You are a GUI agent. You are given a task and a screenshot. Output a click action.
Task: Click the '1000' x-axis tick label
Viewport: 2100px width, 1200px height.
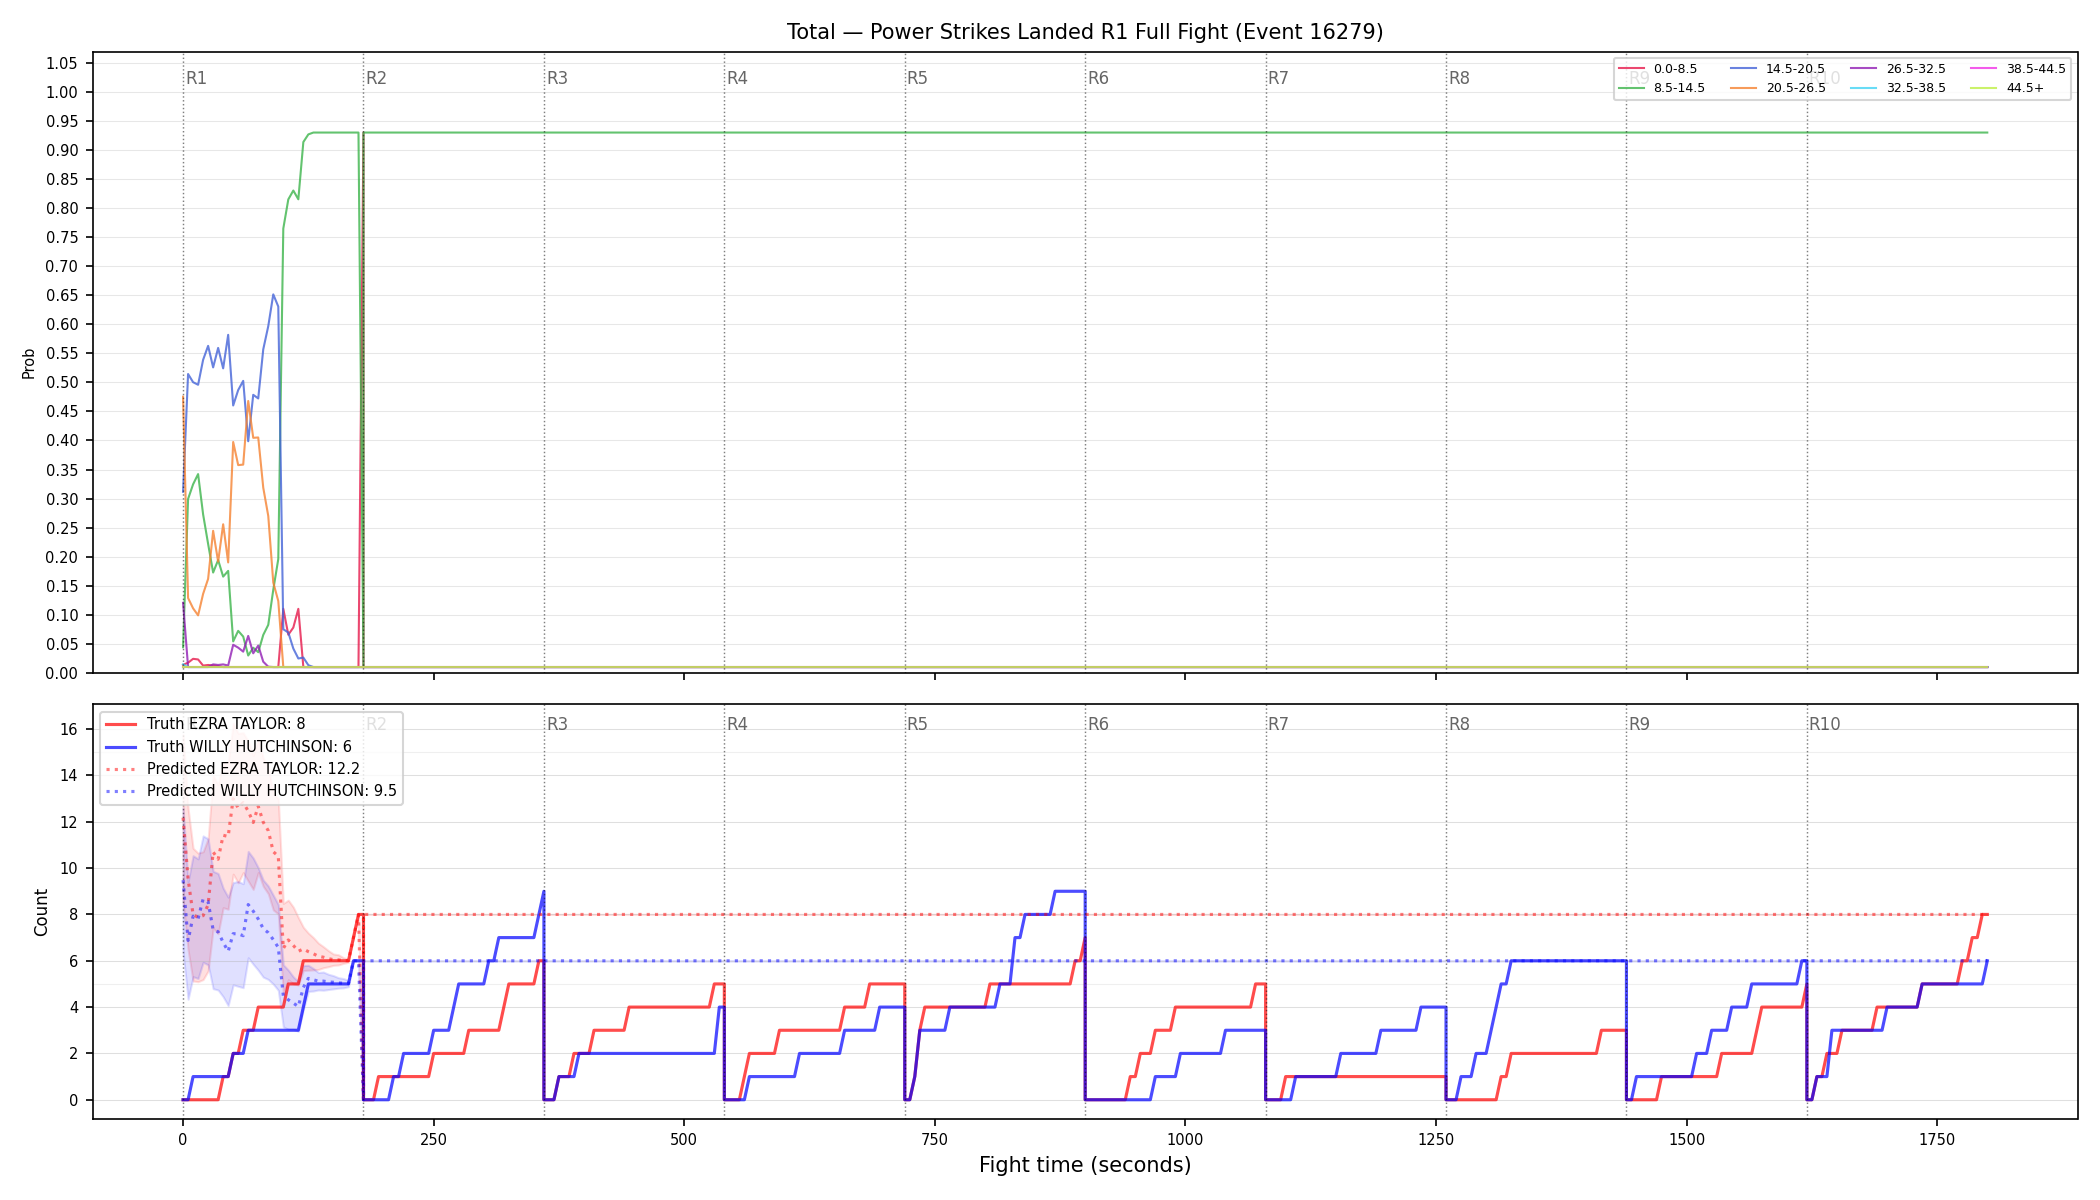pyautogui.click(x=1185, y=1139)
